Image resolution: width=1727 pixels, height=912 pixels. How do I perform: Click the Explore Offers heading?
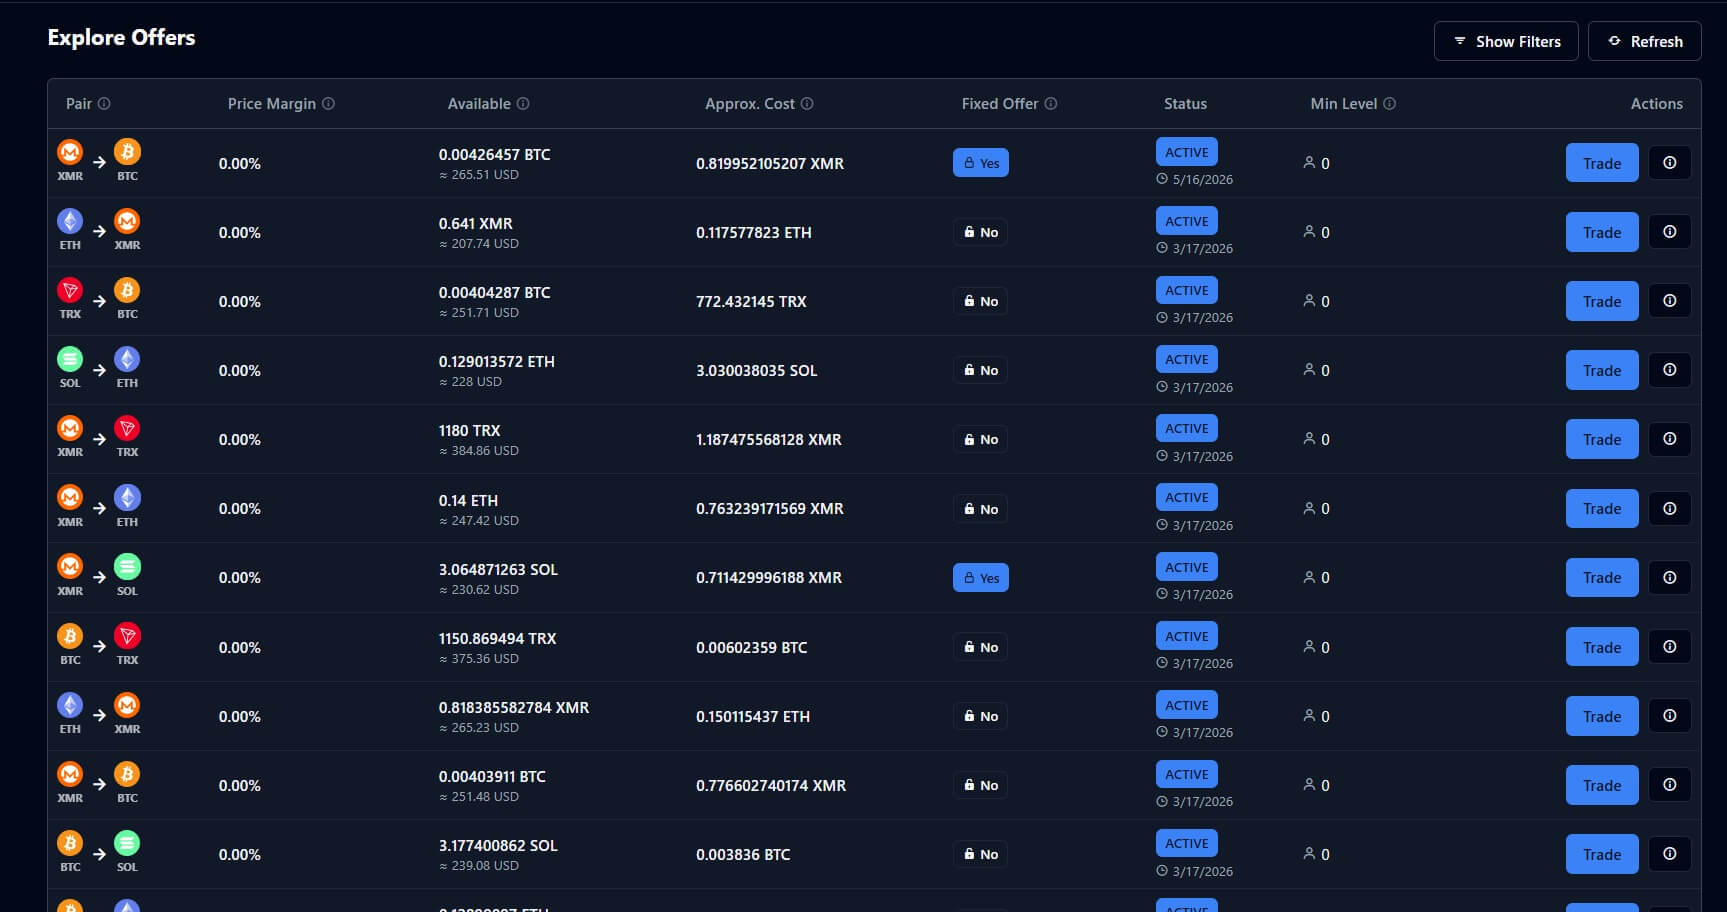[121, 37]
